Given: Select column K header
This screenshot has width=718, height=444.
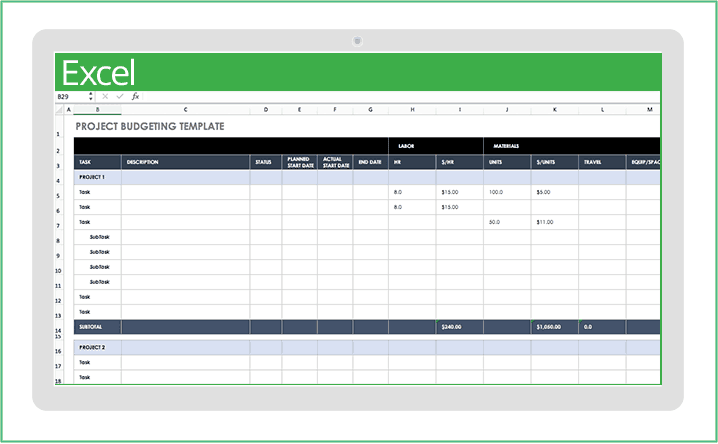Looking at the screenshot, I should tap(555, 109).
